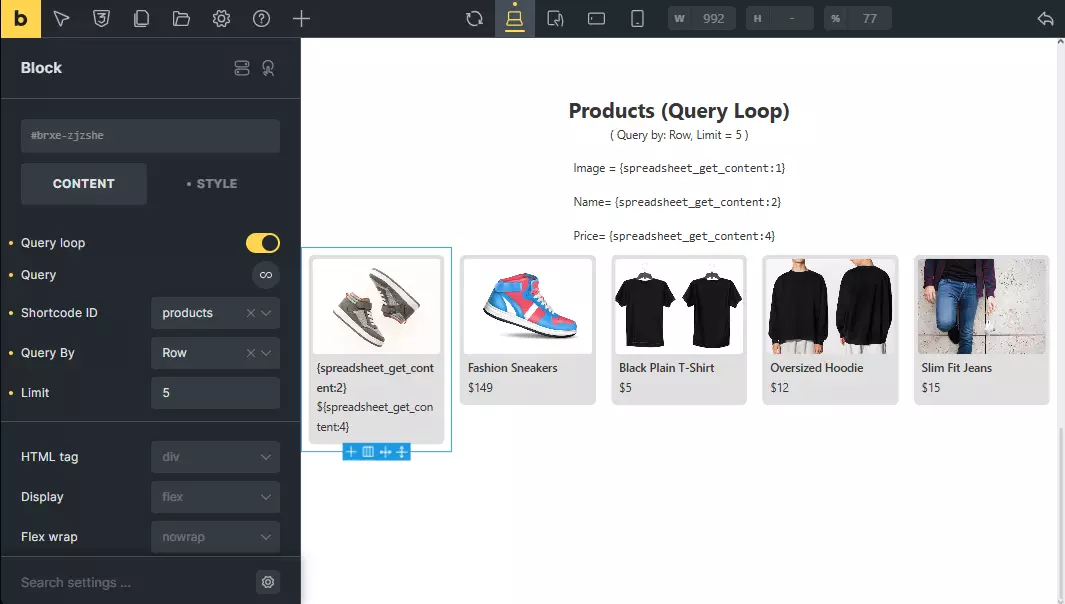Open the Templates folder icon
This screenshot has width=1065, height=604.
point(181,18)
